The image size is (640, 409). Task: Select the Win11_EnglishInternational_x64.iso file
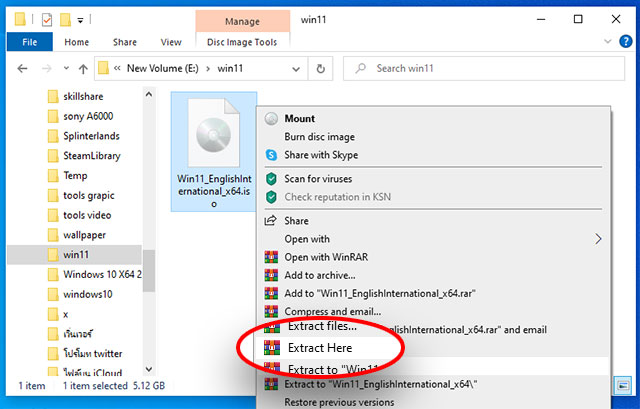click(x=214, y=151)
